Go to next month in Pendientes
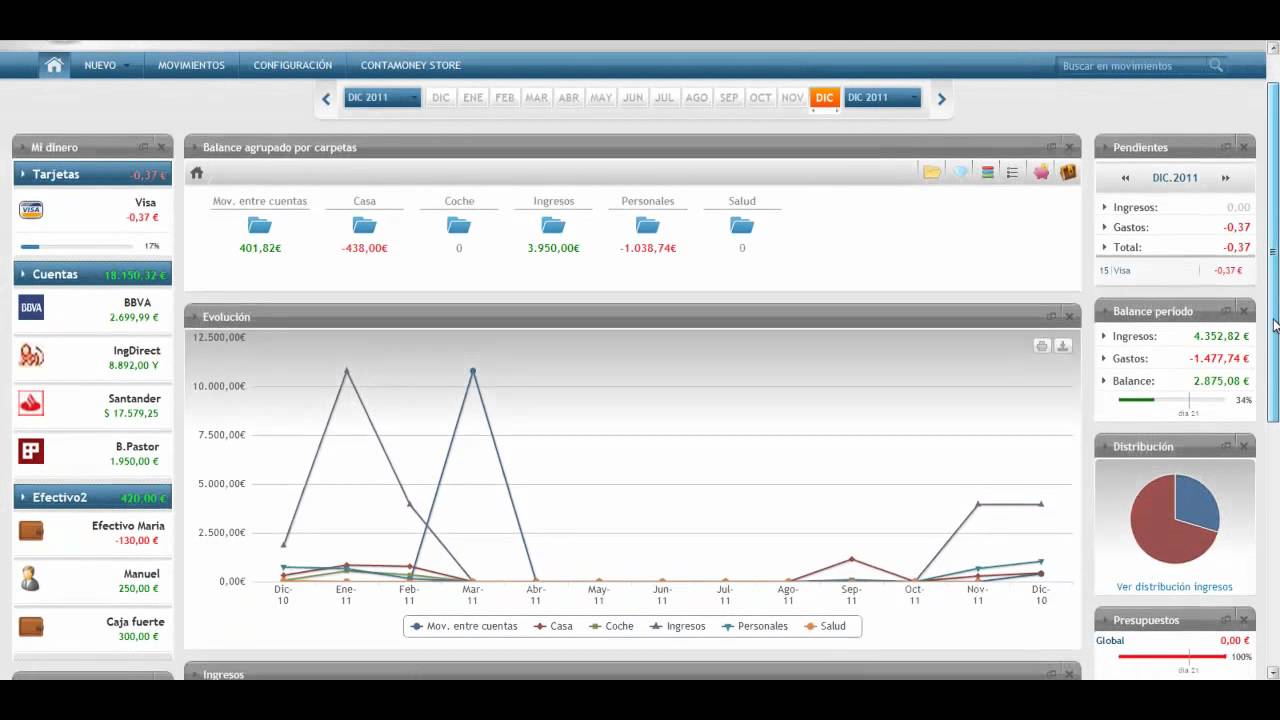Image resolution: width=1280 pixels, height=720 pixels. coord(1225,178)
